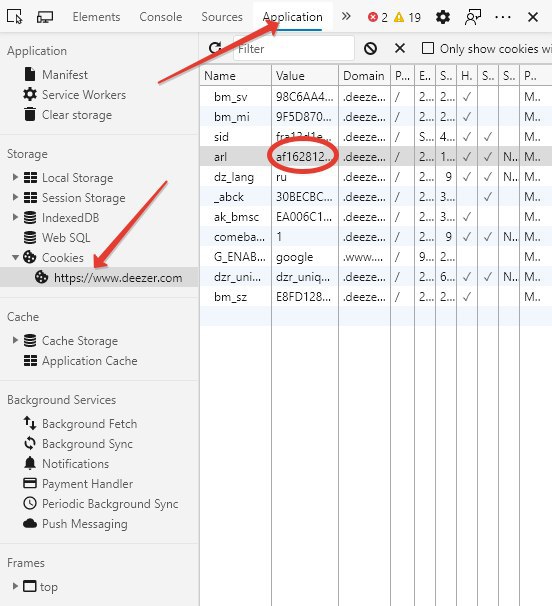Expand the Cache Storage tree node
Viewport: 552px width, 606px height.
point(15,340)
